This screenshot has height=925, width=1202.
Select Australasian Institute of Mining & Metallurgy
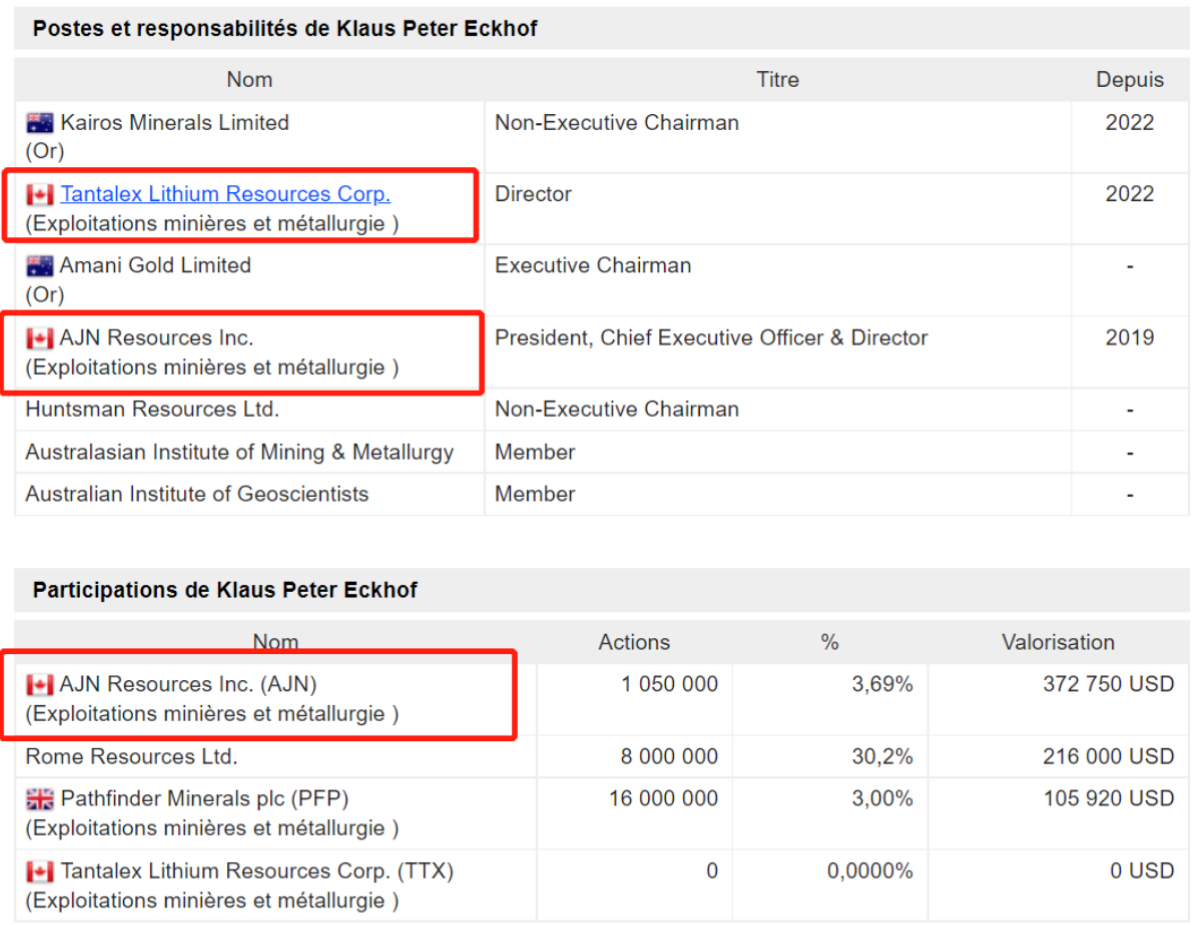click(239, 452)
